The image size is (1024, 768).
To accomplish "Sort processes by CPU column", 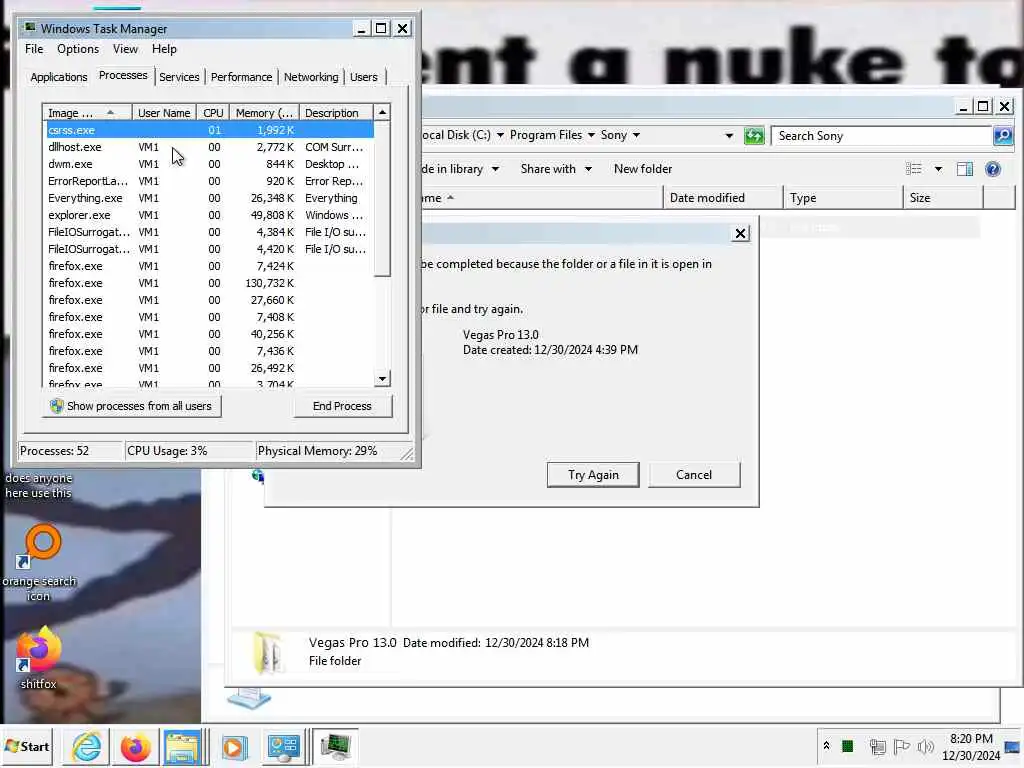I will pyautogui.click(x=213, y=112).
